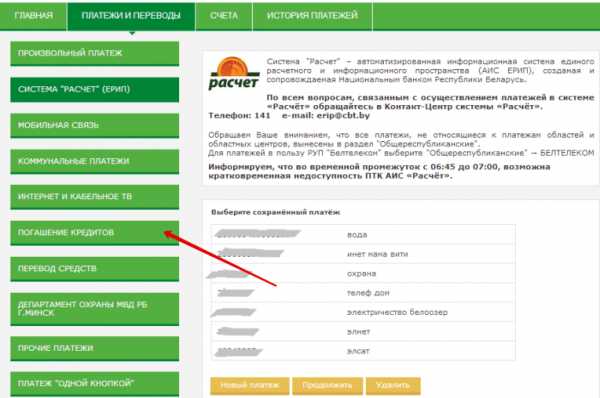
Task: Select saved payment "инет мама вити"
Action: tap(363, 254)
